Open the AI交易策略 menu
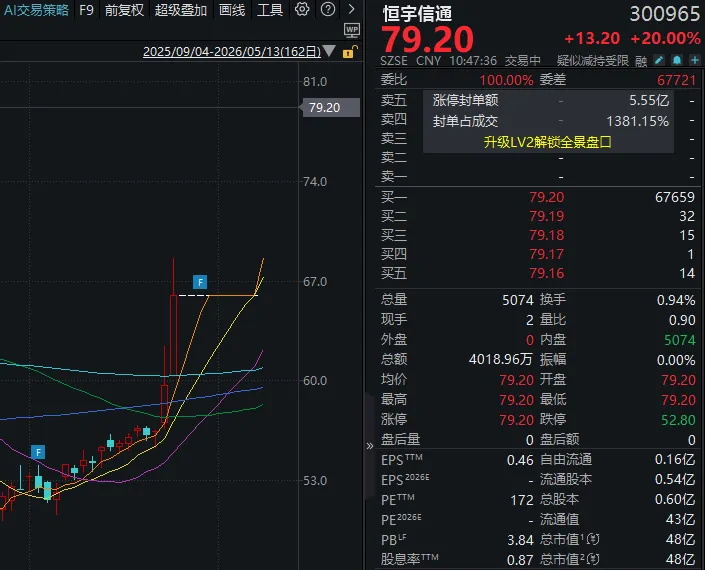Viewport: 705px width, 570px height. tap(36, 10)
